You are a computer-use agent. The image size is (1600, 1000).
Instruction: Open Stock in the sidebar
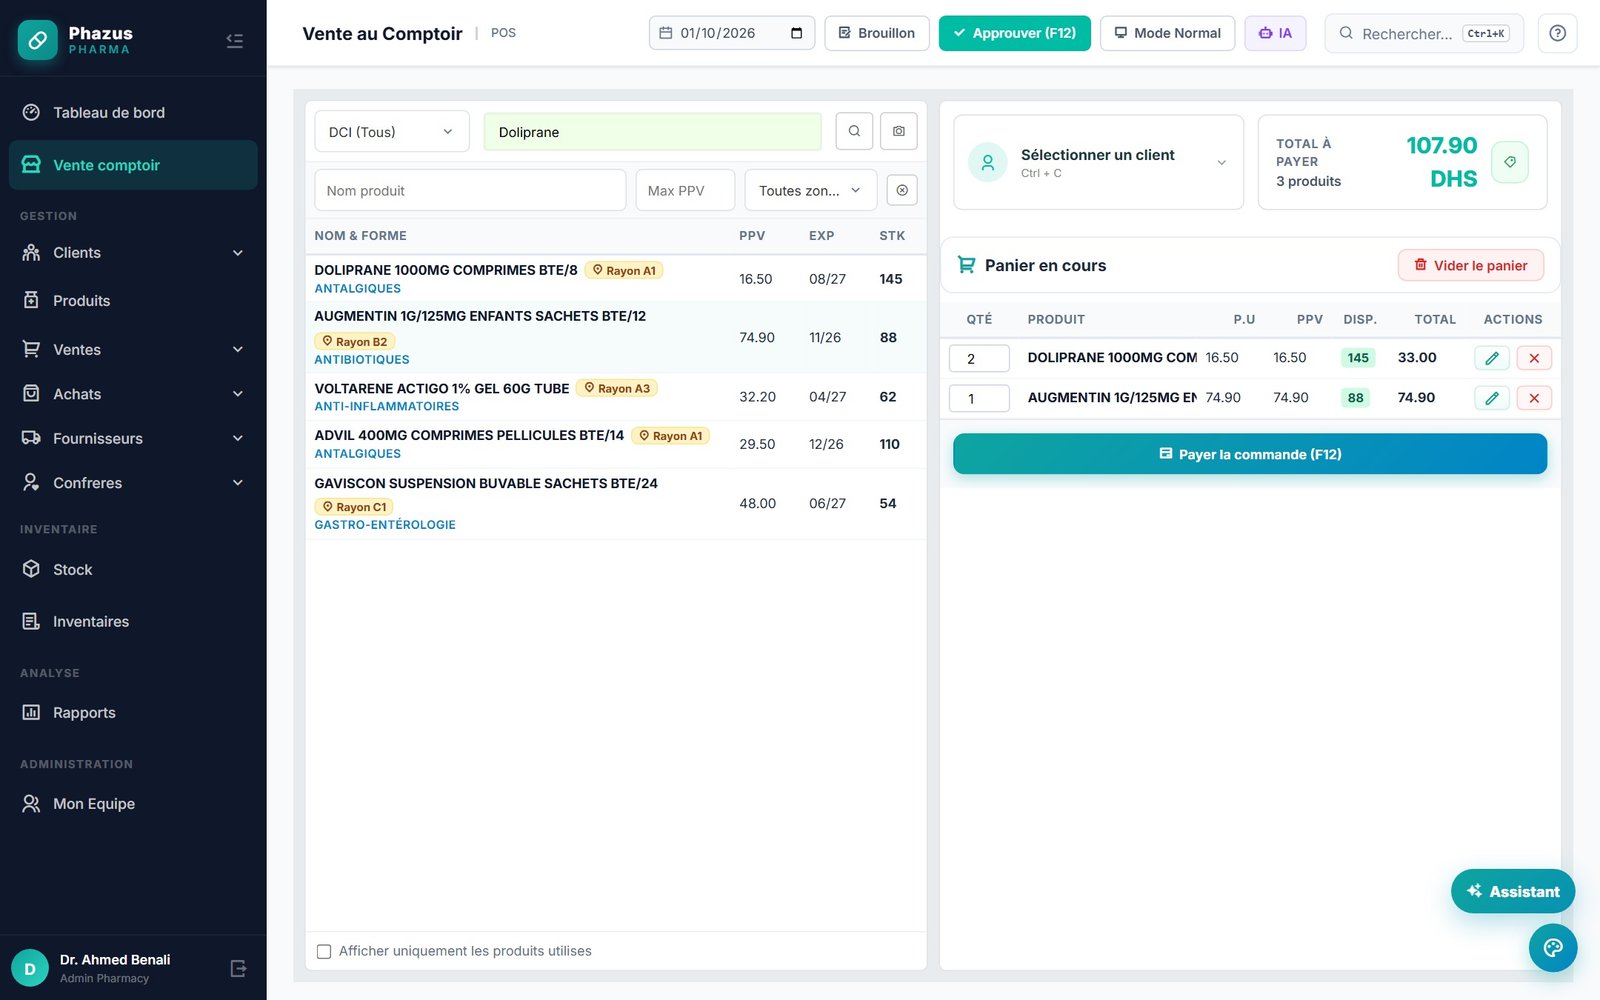133,569
